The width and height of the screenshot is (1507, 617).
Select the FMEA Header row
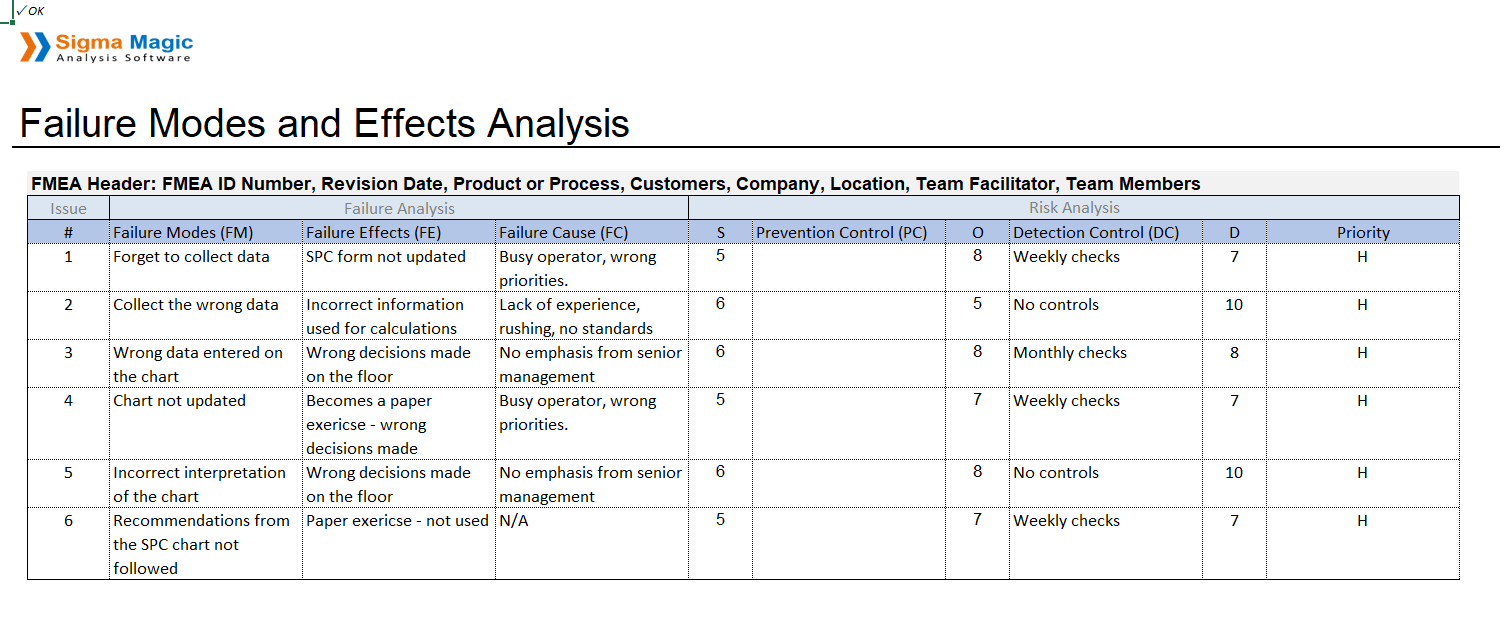click(x=743, y=184)
